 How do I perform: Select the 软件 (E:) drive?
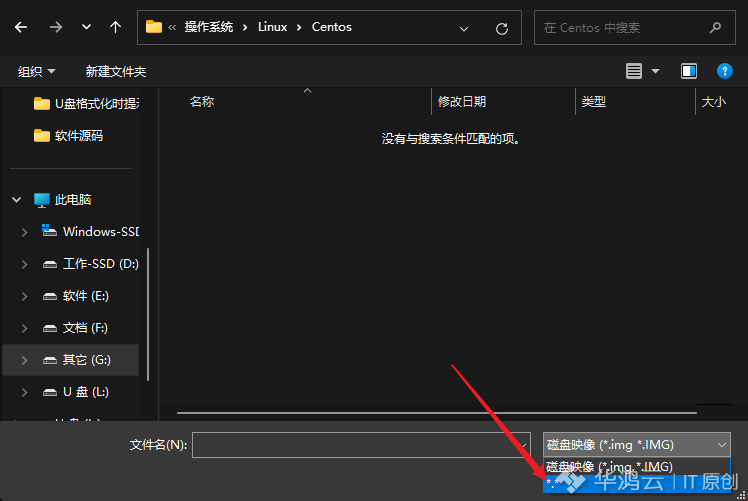(x=75, y=296)
